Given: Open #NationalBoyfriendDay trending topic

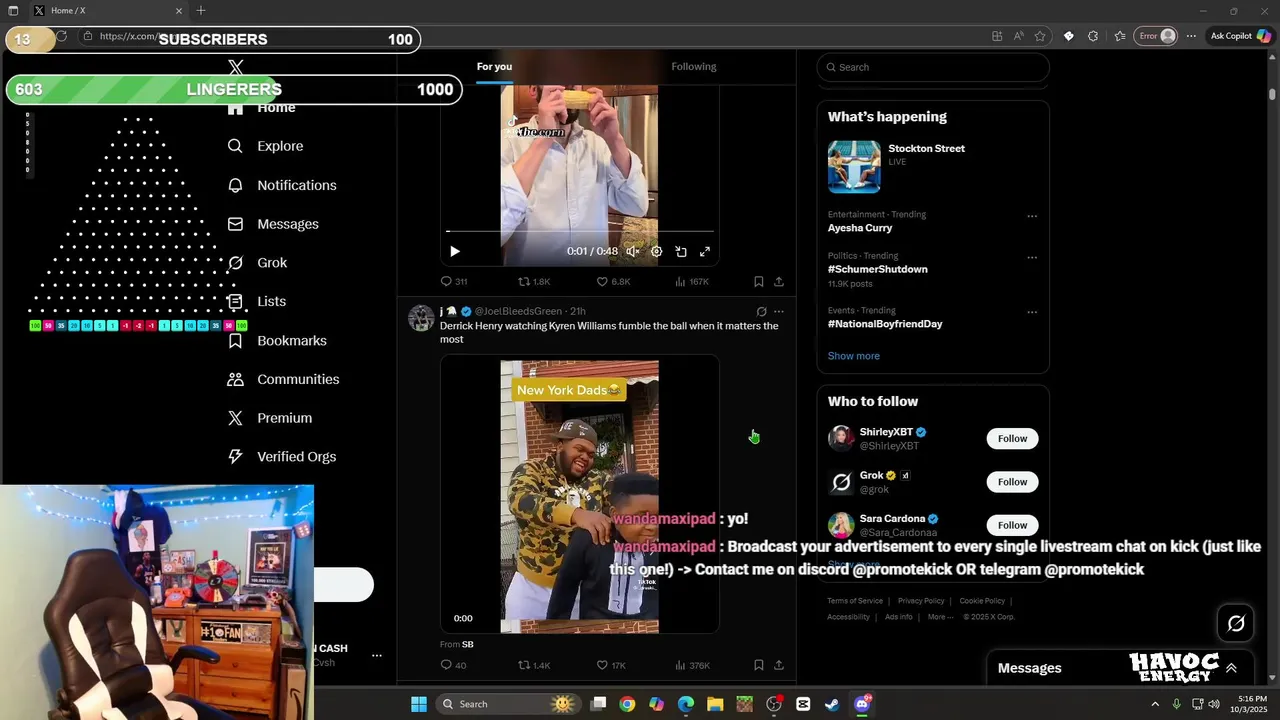Looking at the screenshot, I should [x=885, y=324].
